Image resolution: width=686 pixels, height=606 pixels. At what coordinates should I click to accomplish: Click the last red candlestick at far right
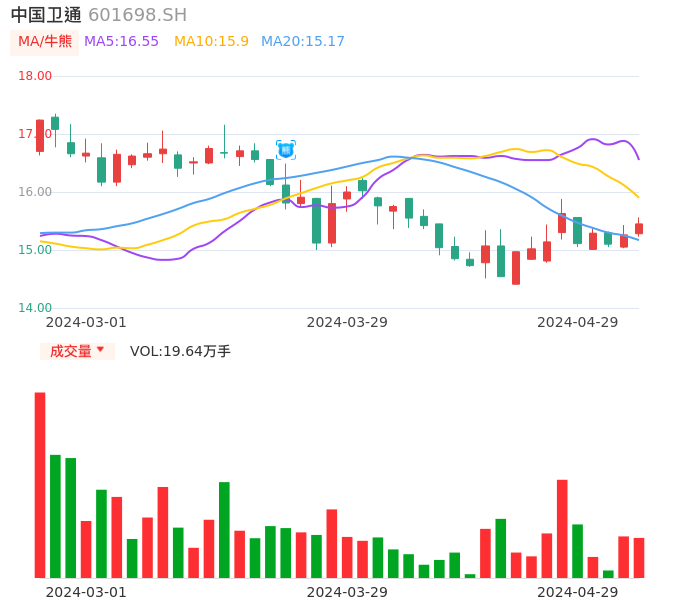(x=639, y=229)
